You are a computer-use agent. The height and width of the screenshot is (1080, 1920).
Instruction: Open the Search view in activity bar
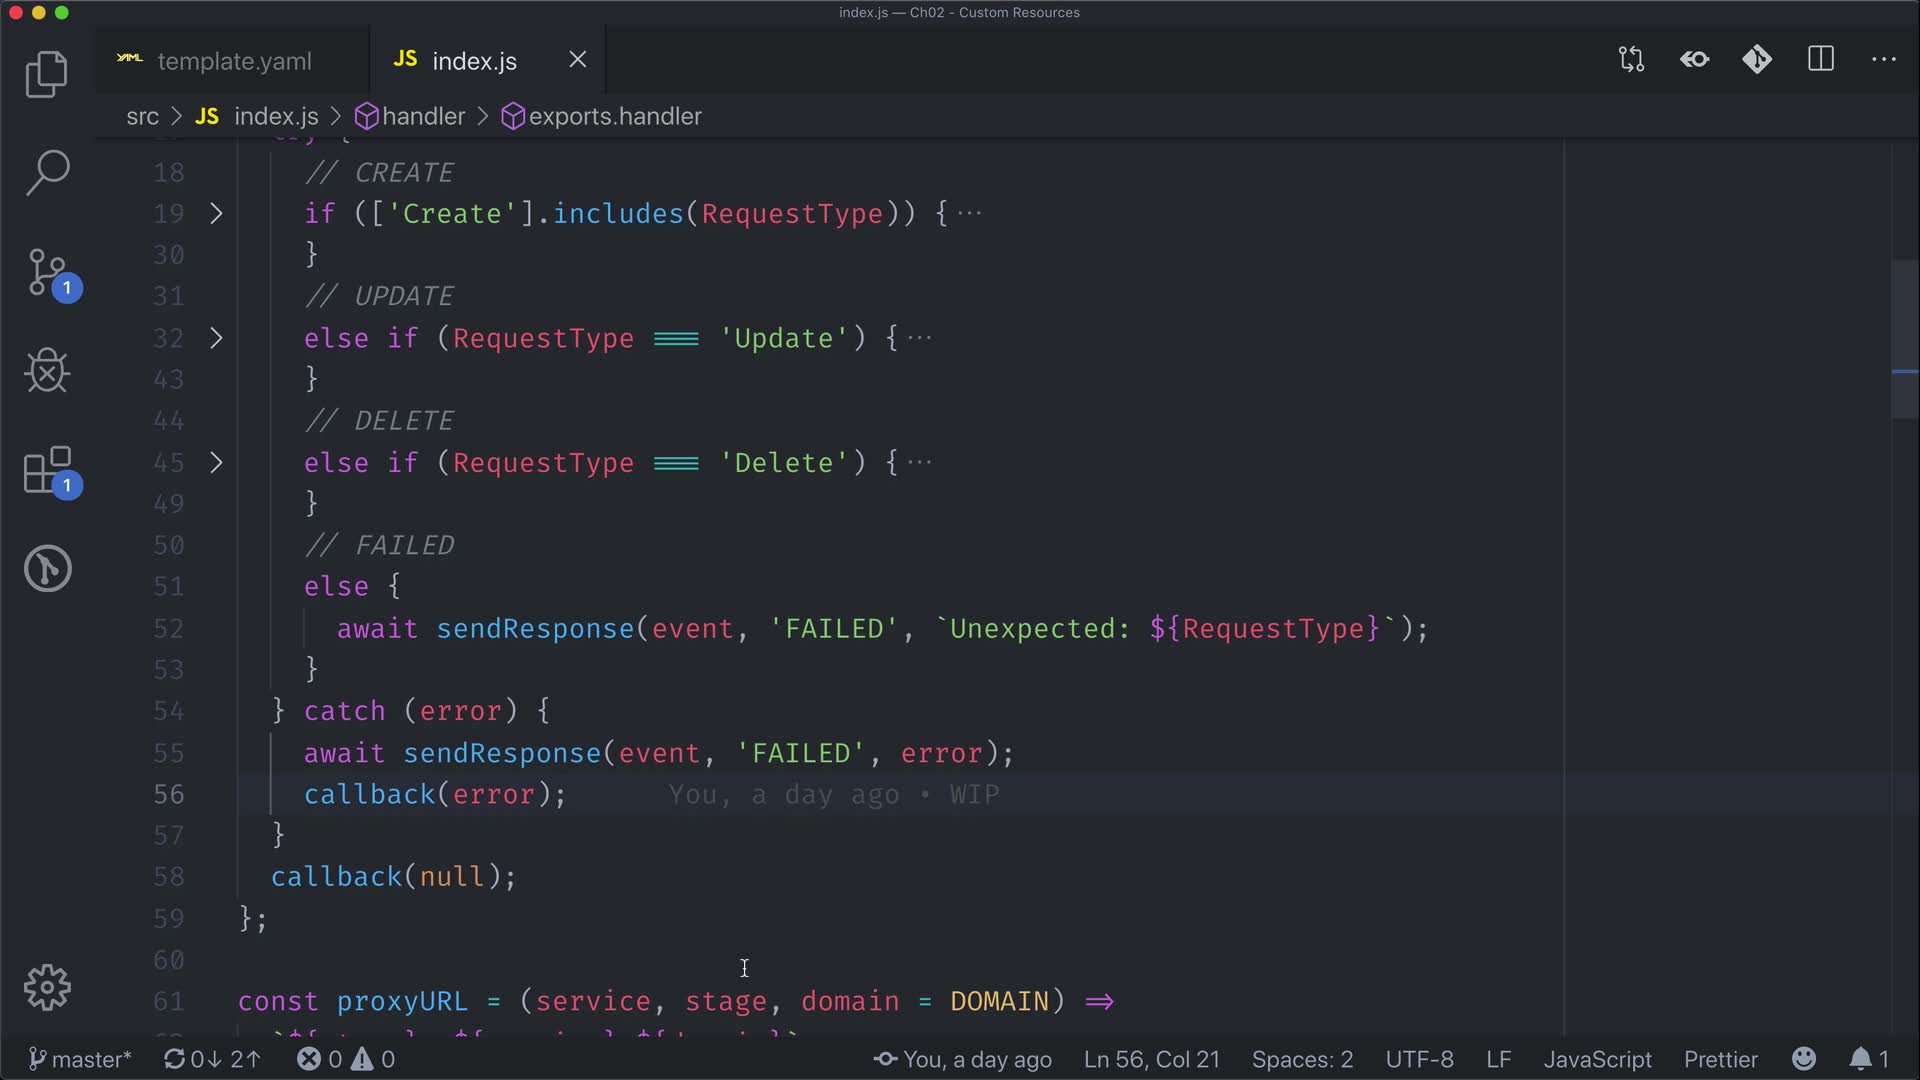click(x=46, y=172)
